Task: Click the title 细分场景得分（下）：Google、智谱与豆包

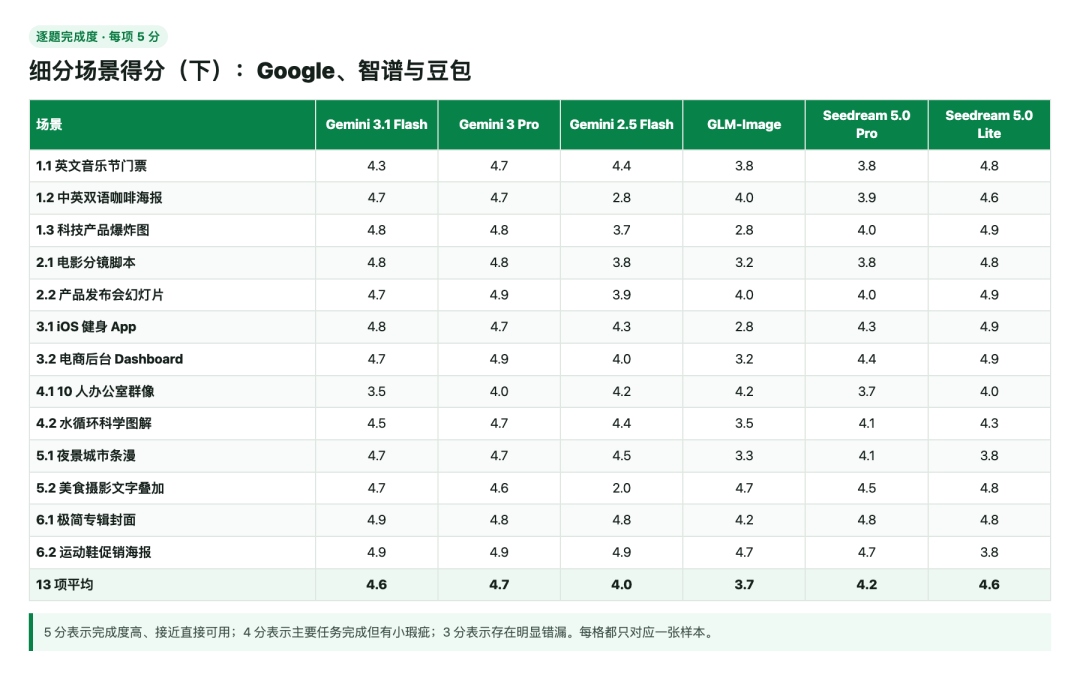Action: 250,70
